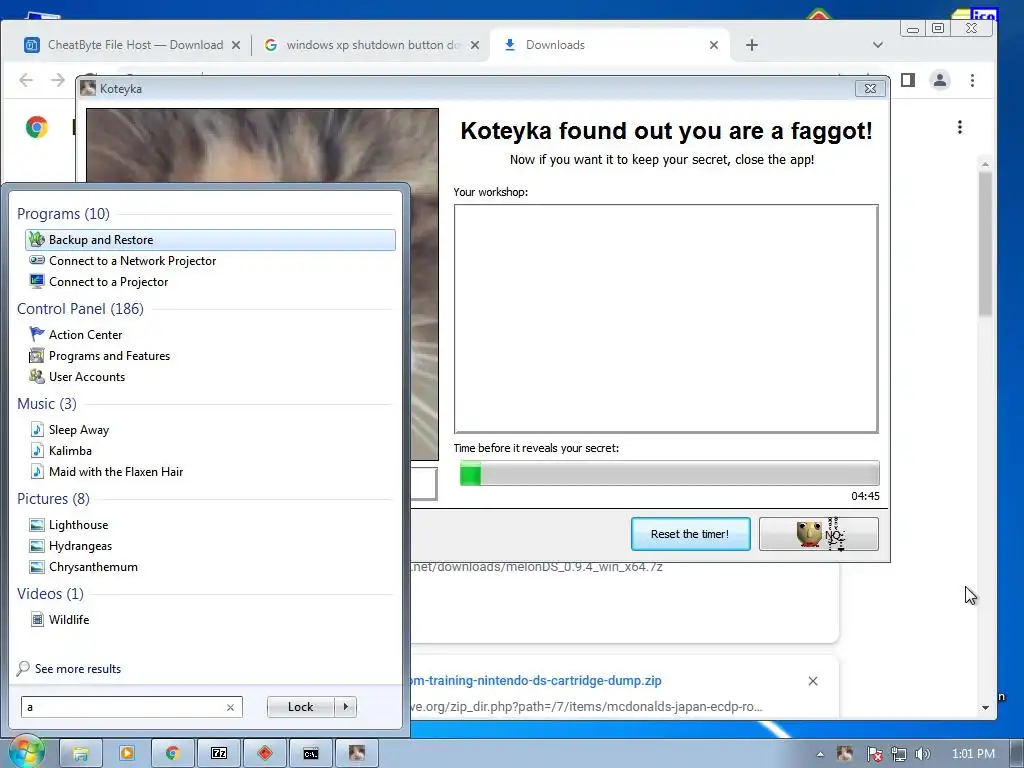Play Maid with the Flaxen Hair
The width and height of the screenshot is (1024, 768).
click(x=116, y=472)
